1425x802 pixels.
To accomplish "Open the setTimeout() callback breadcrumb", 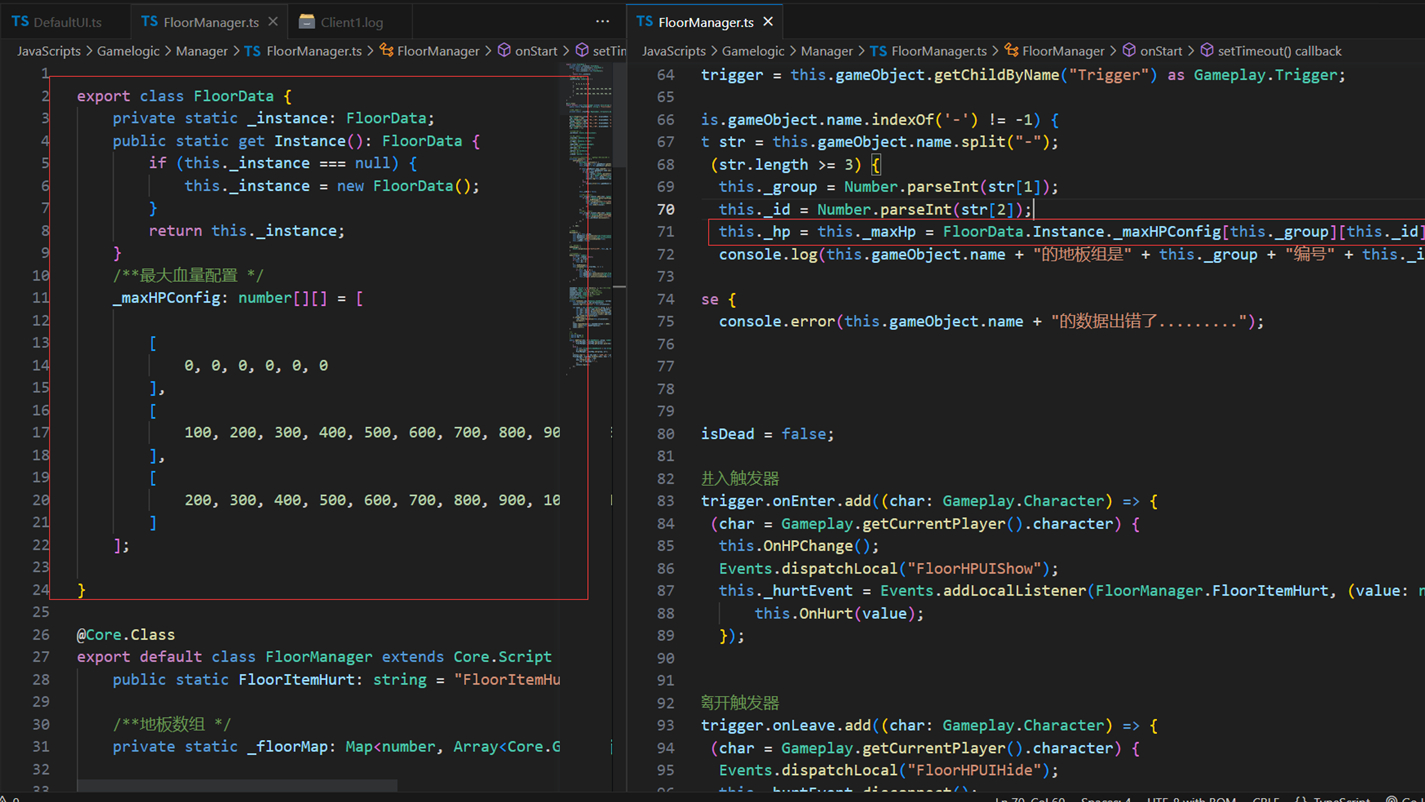I will click(1271, 50).
